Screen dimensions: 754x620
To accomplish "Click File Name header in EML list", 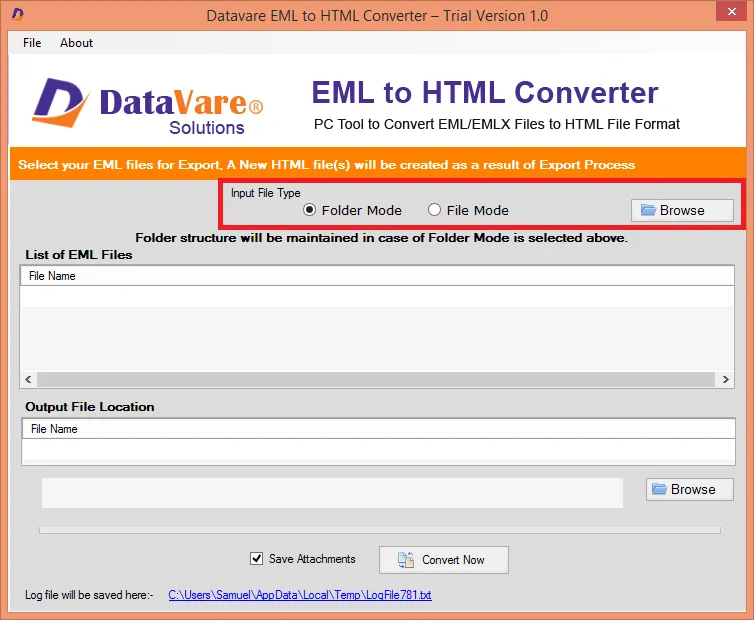I will pyautogui.click(x=377, y=276).
